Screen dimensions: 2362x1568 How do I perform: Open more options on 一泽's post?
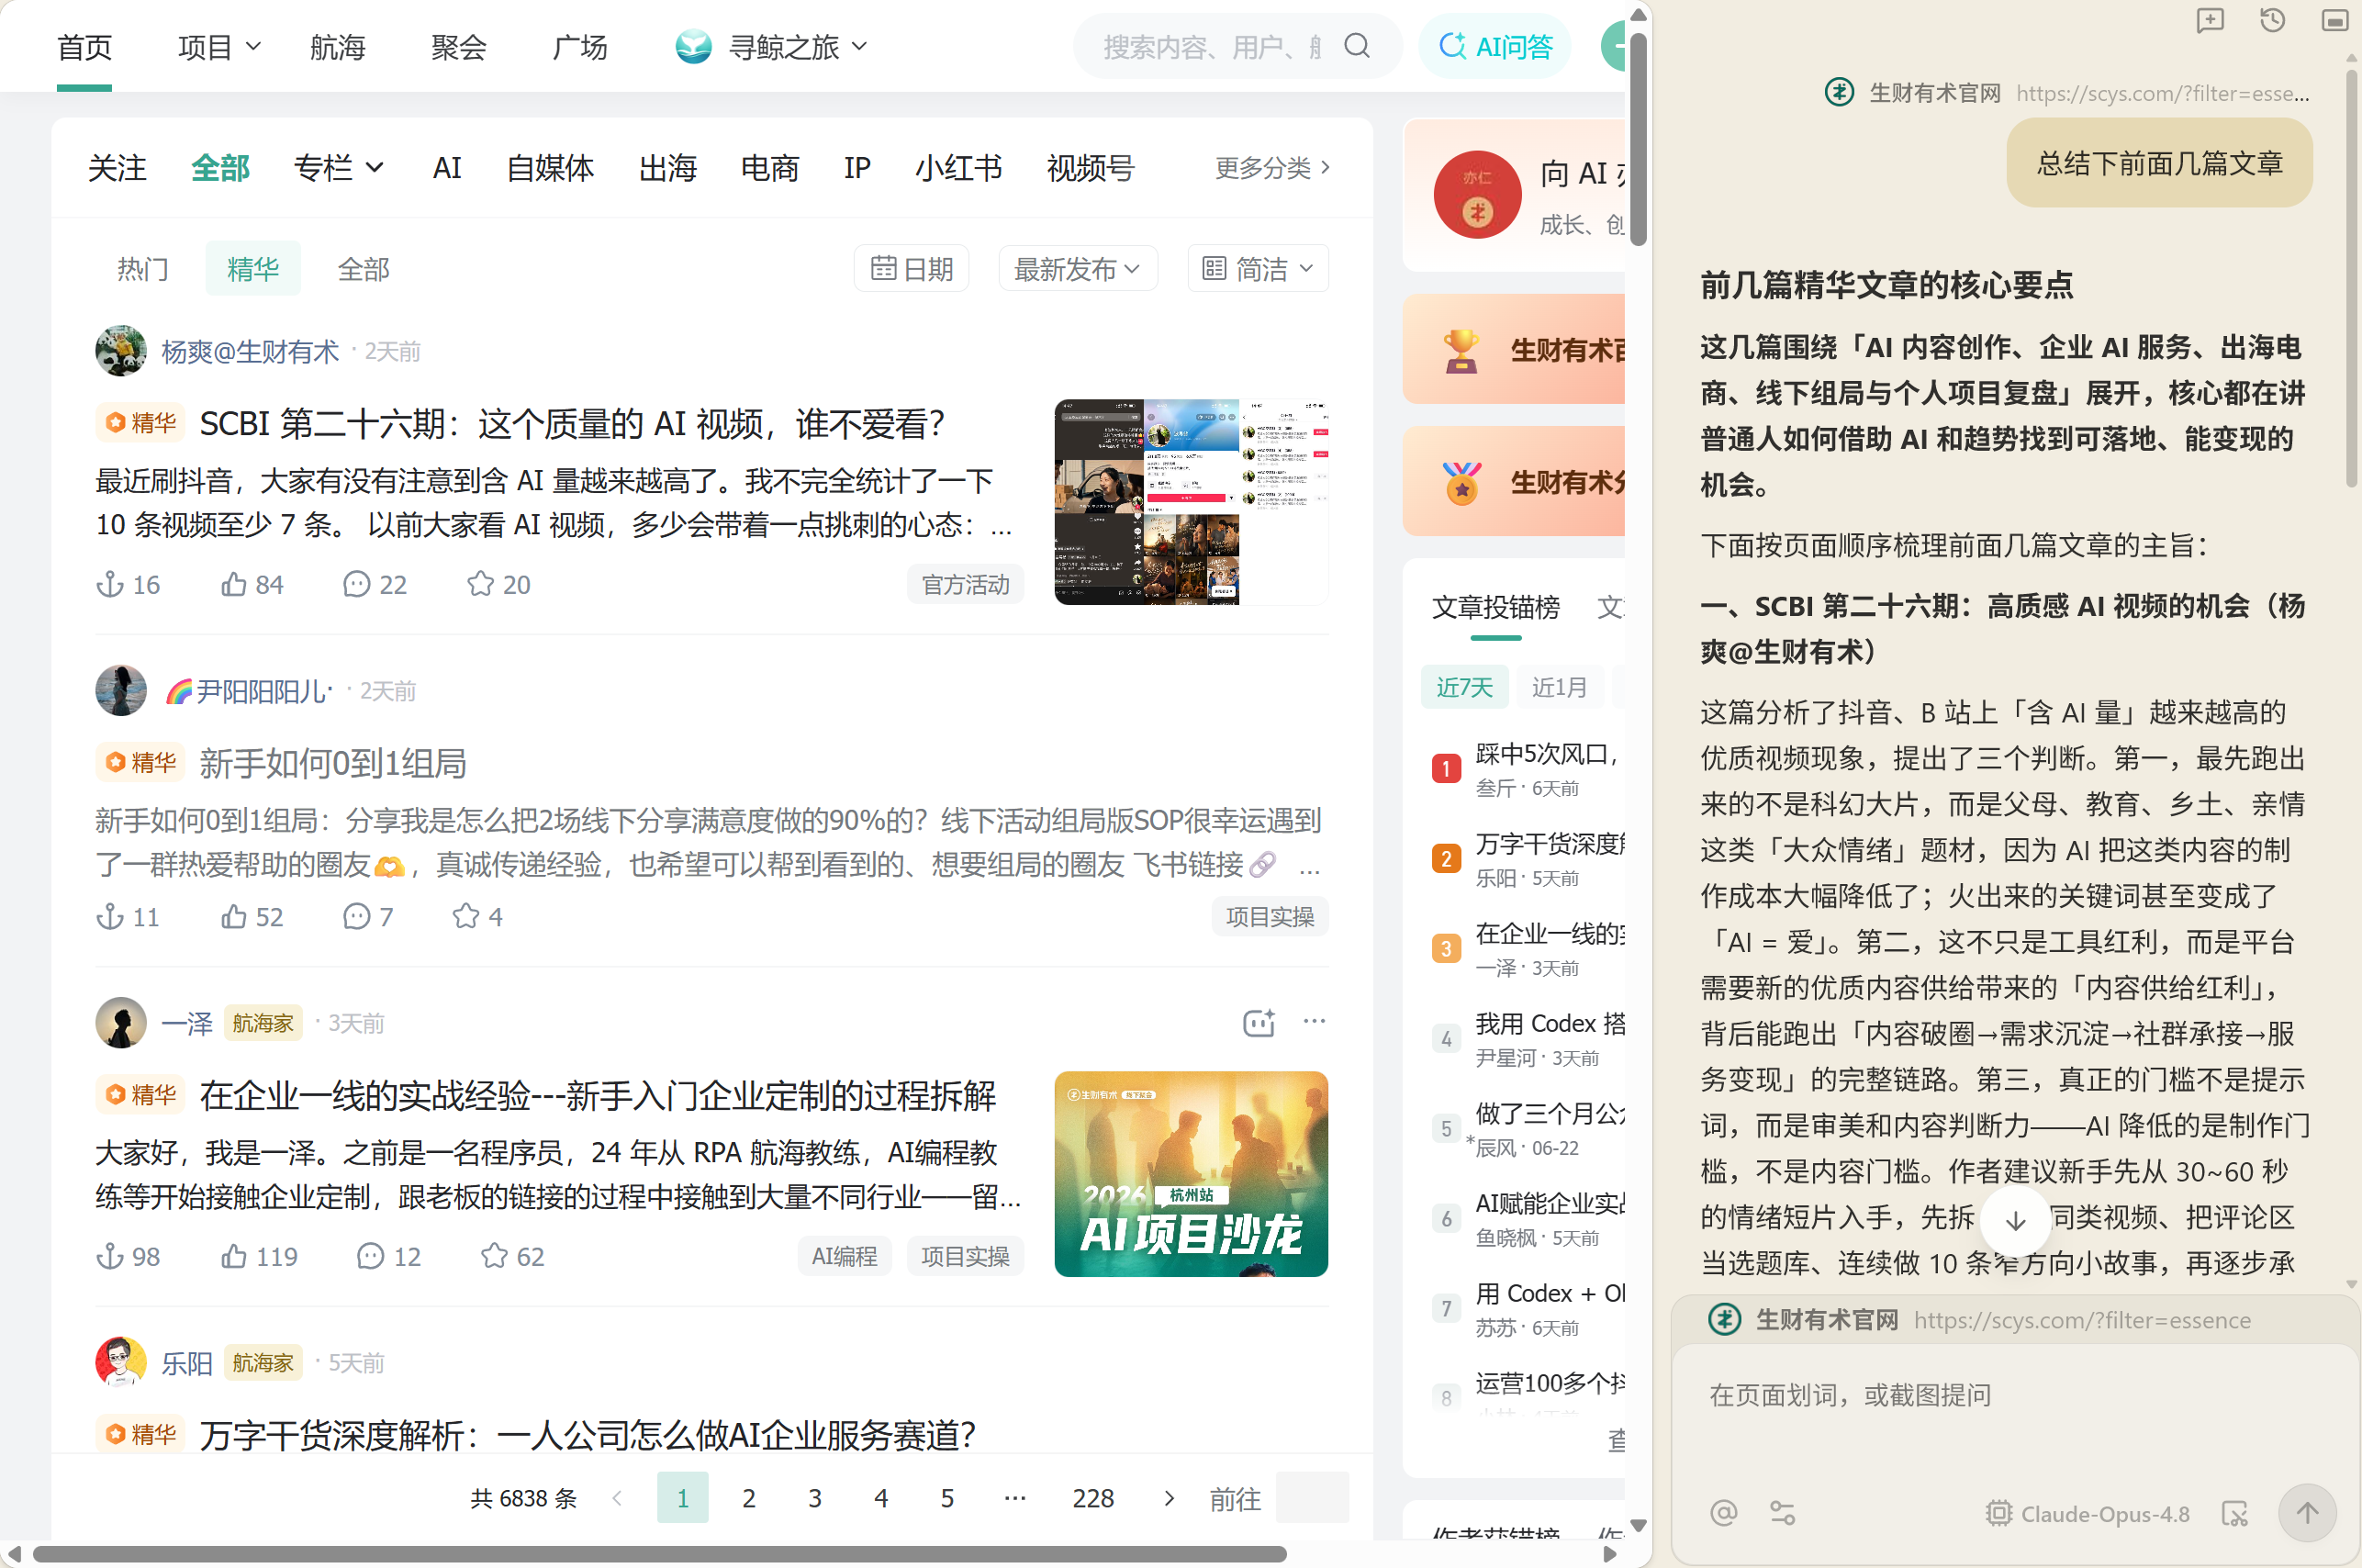click(x=1314, y=1022)
